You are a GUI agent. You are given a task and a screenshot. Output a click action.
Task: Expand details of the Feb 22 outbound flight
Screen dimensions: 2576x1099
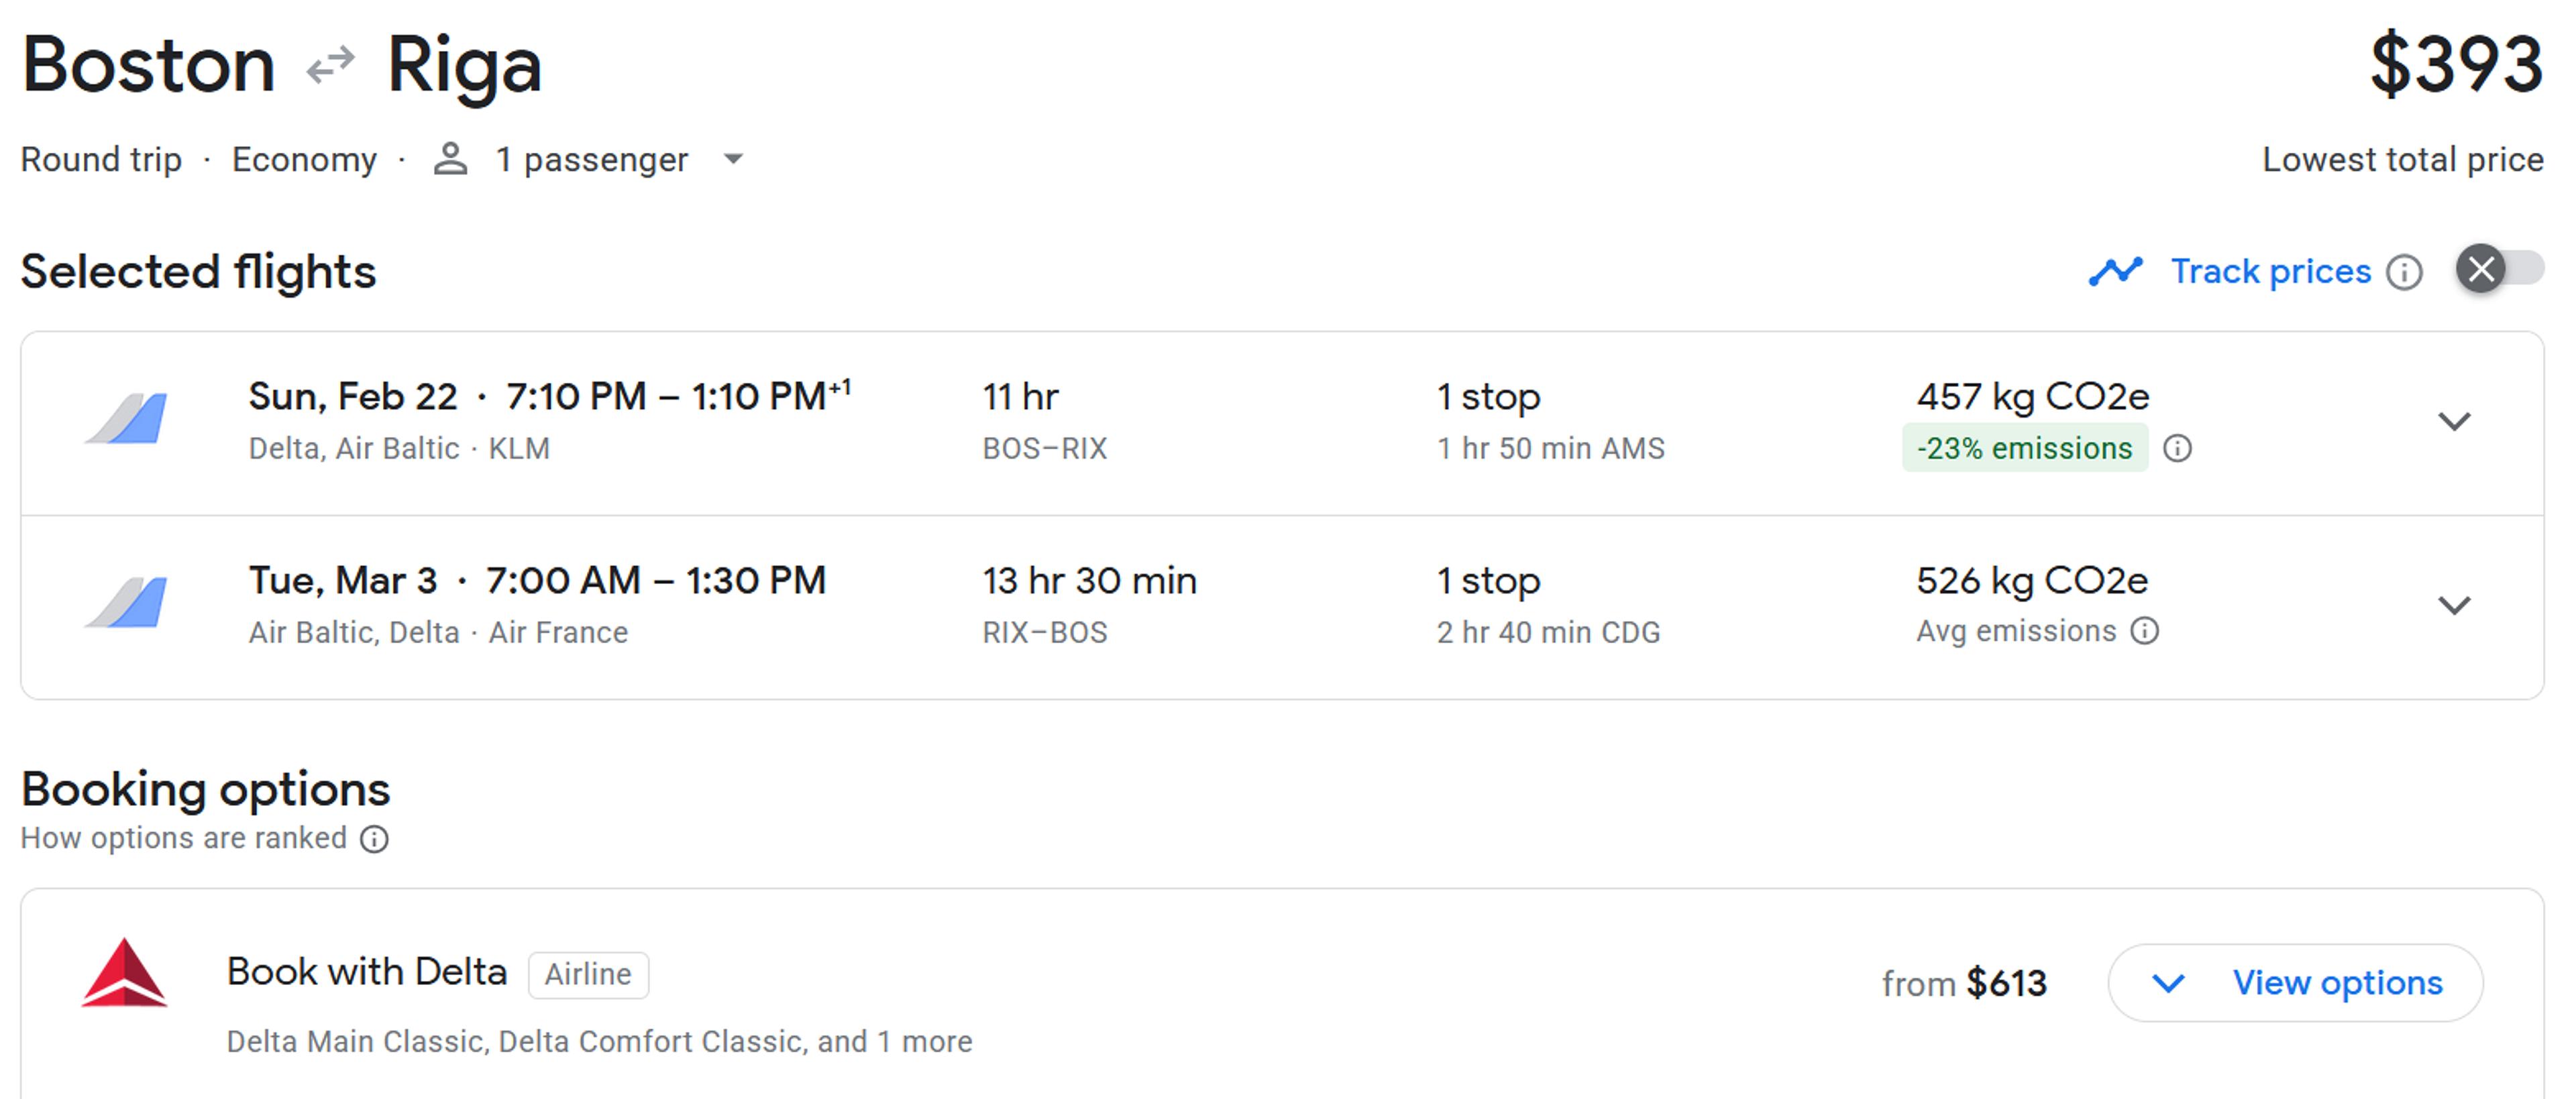coord(2455,422)
